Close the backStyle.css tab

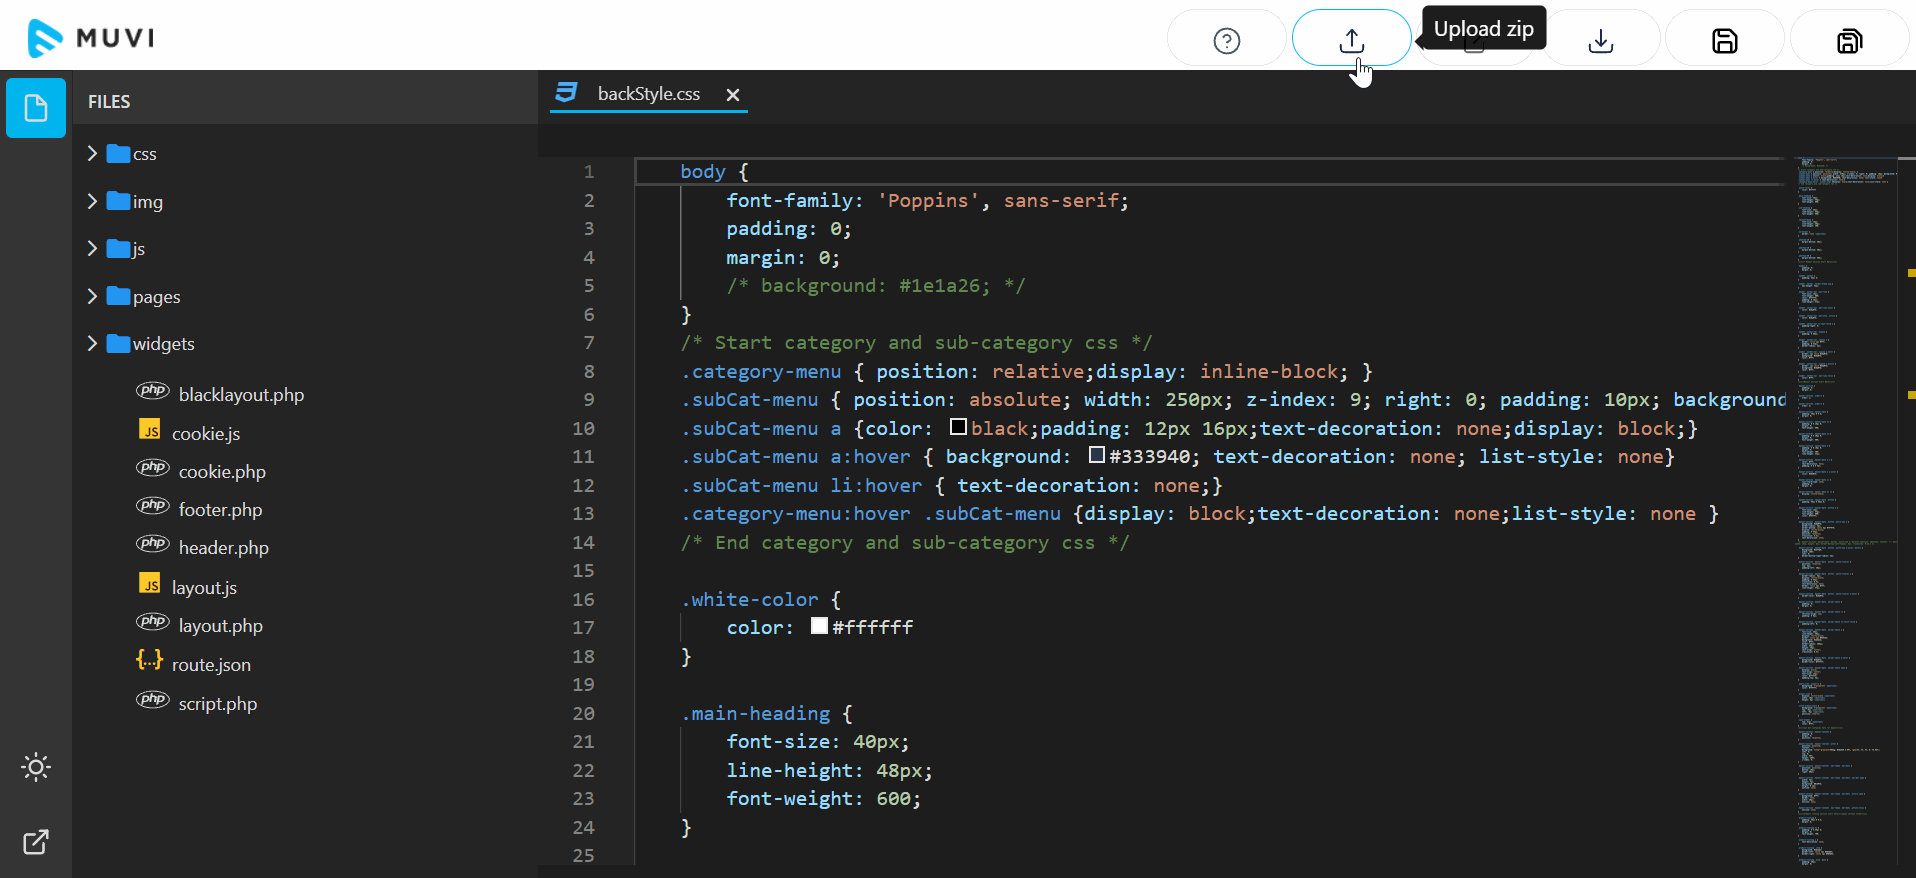coord(733,95)
